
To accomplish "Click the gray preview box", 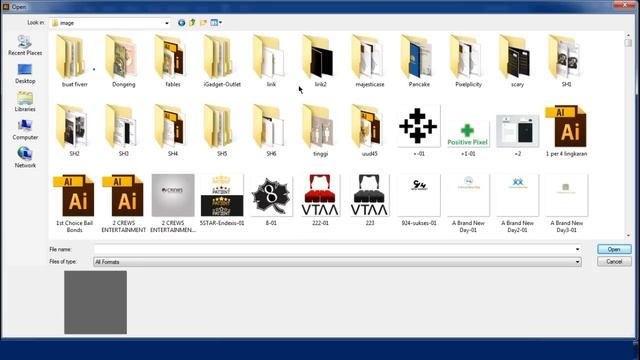I will [x=96, y=302].
